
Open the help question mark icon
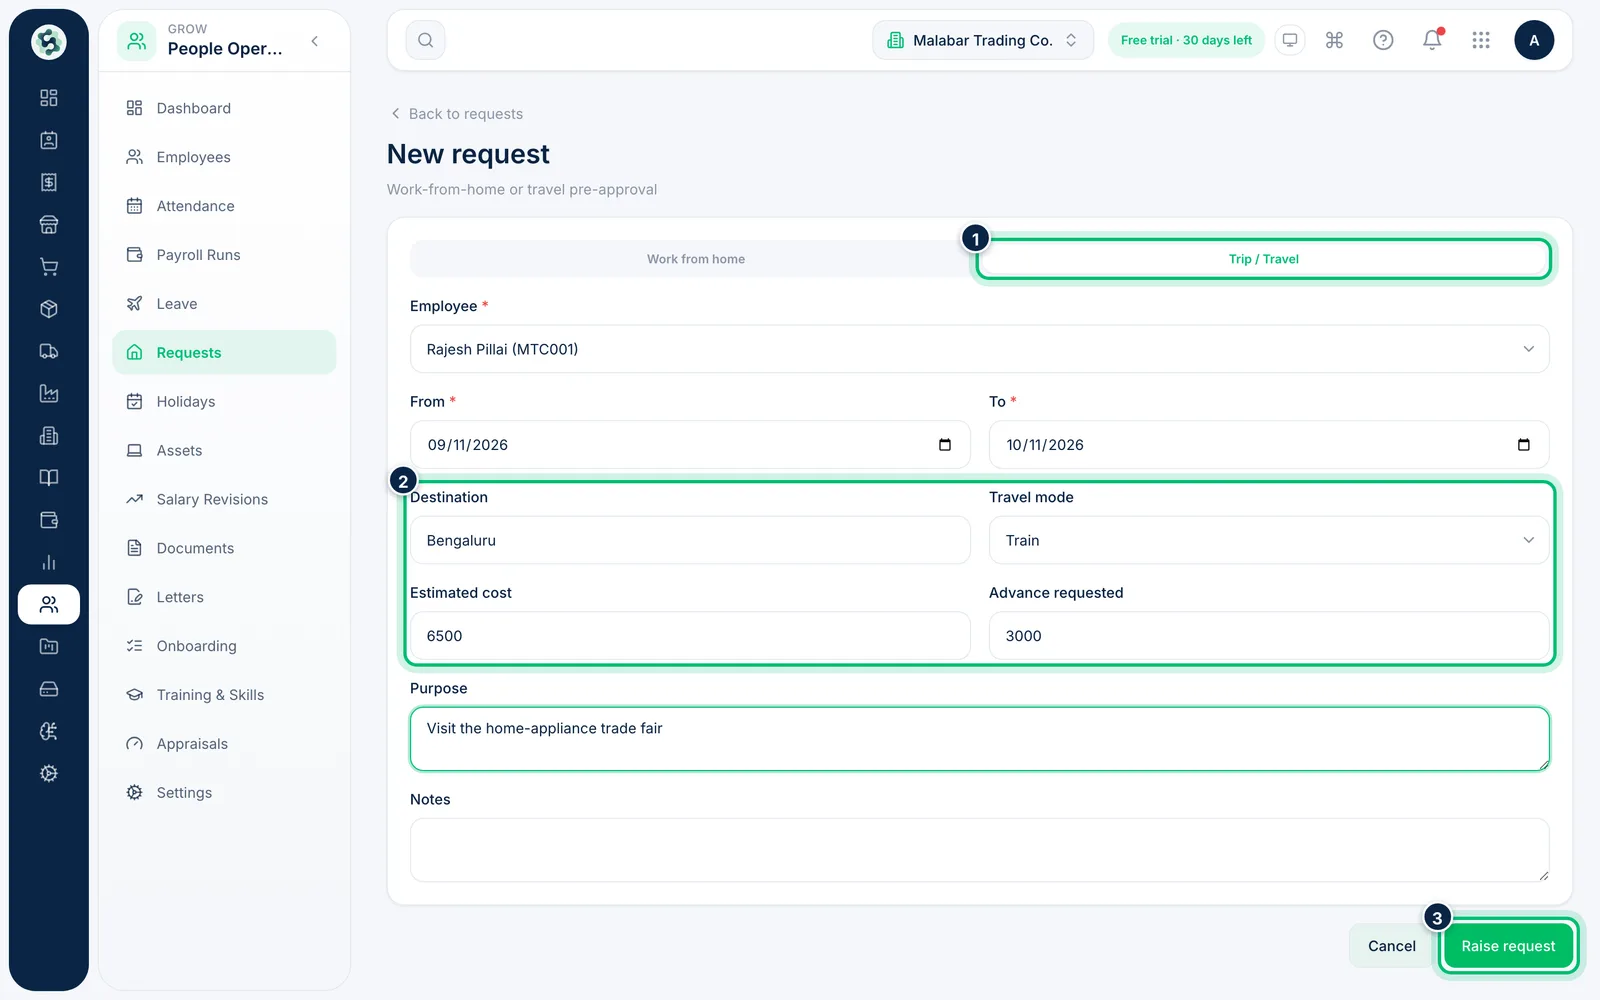[1383, 40]
